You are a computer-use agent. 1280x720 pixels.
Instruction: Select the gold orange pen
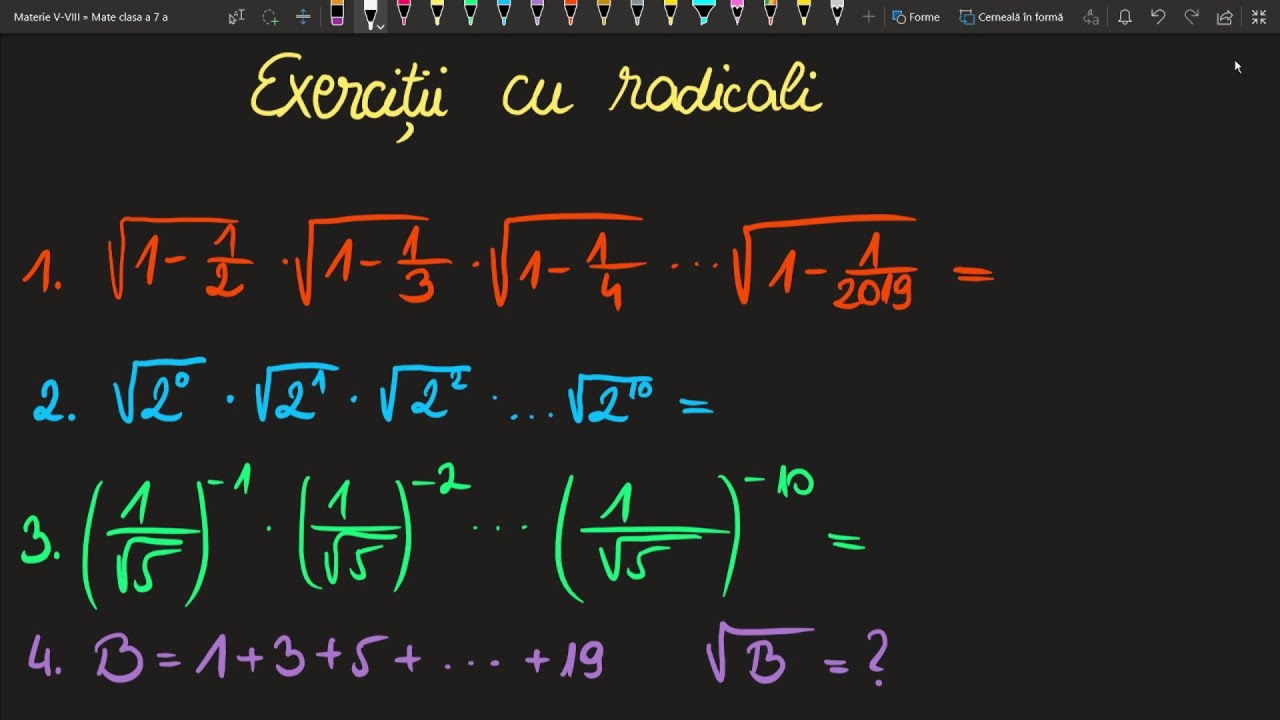pyautogui.click(x=604, y=13)
